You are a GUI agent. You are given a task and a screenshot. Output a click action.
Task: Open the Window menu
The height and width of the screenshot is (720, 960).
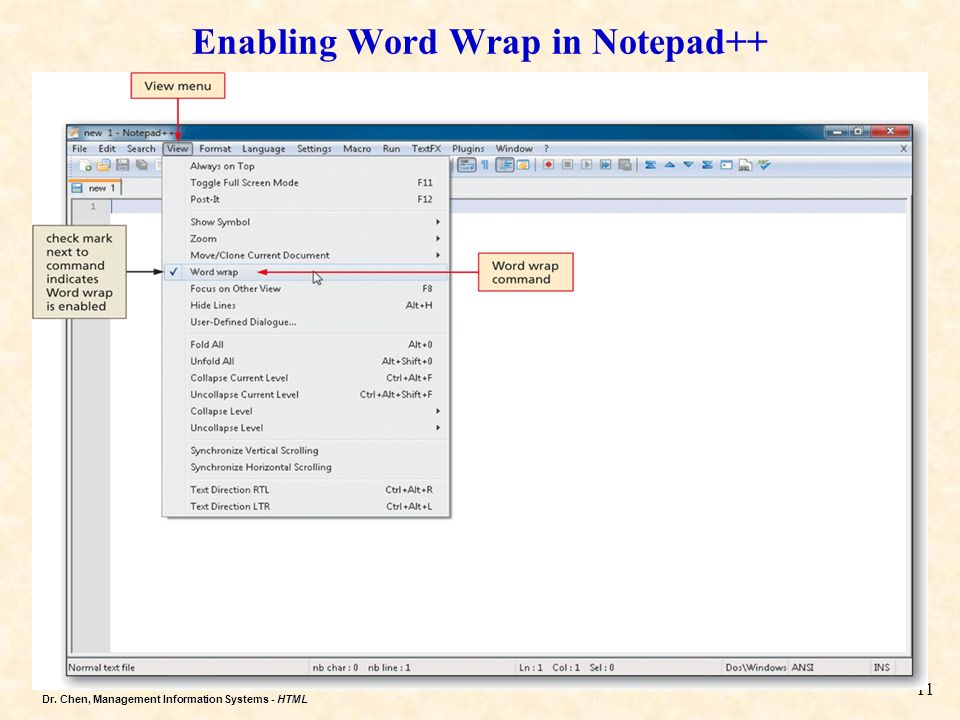[x=514, y=148]
